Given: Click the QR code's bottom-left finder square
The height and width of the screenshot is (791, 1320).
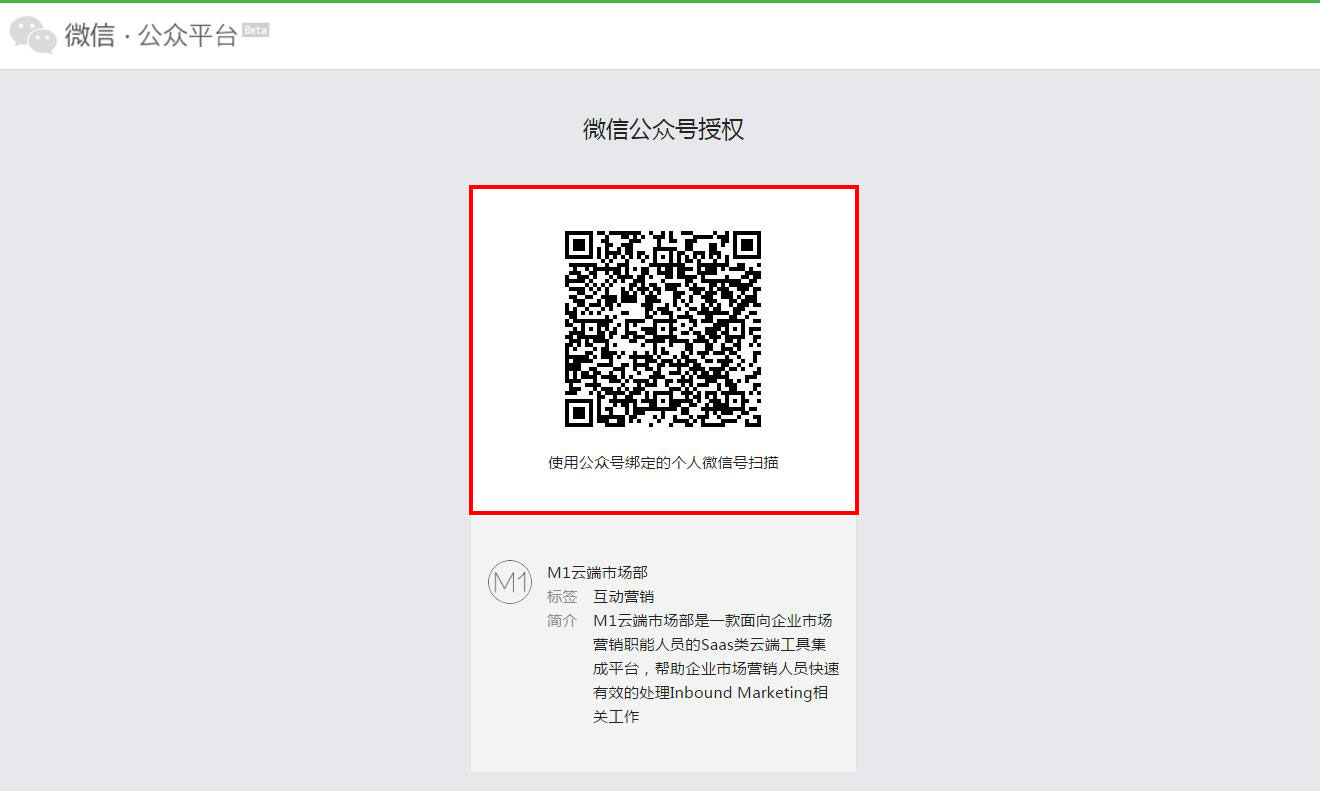Looking at the screenshot, I should pos(579,412).
